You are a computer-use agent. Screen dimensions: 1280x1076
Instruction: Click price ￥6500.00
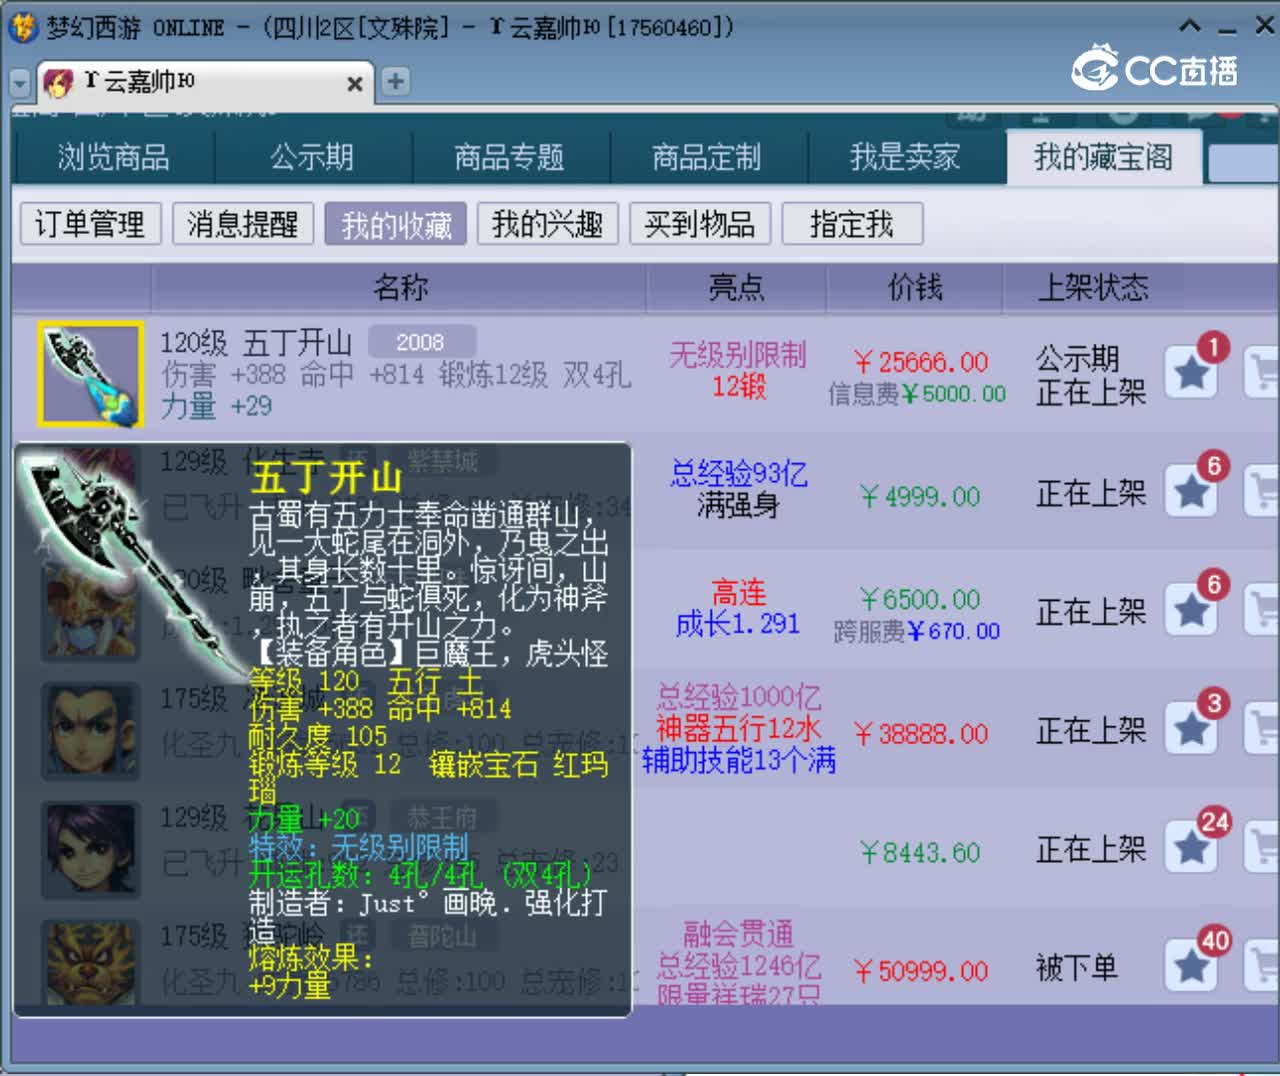coord(921,599)
